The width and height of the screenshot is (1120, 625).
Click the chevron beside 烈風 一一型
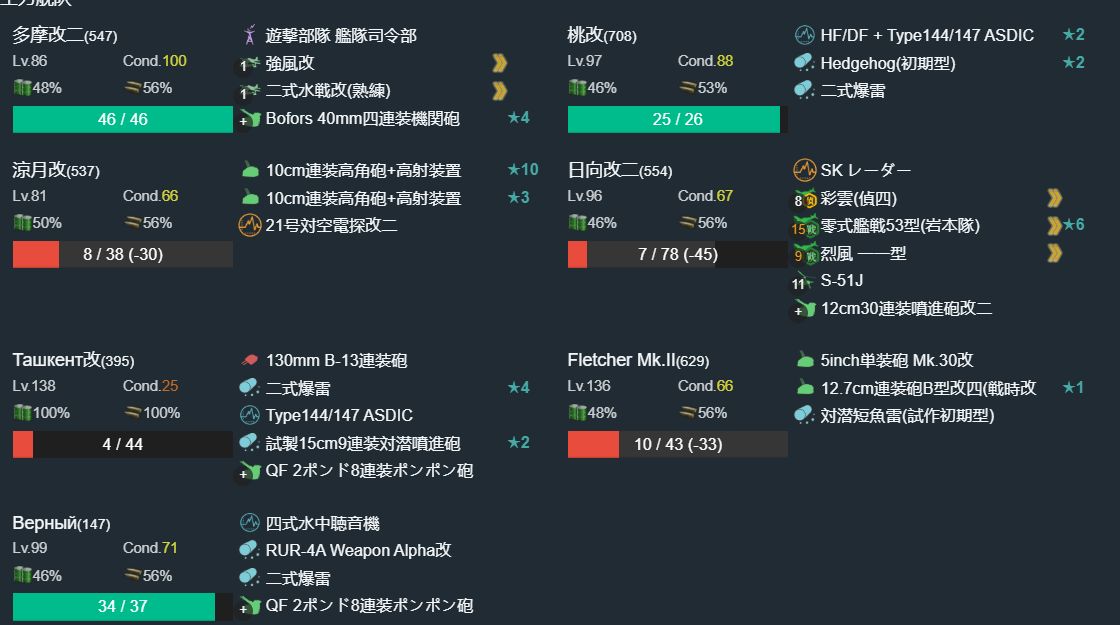point(1053,254)
